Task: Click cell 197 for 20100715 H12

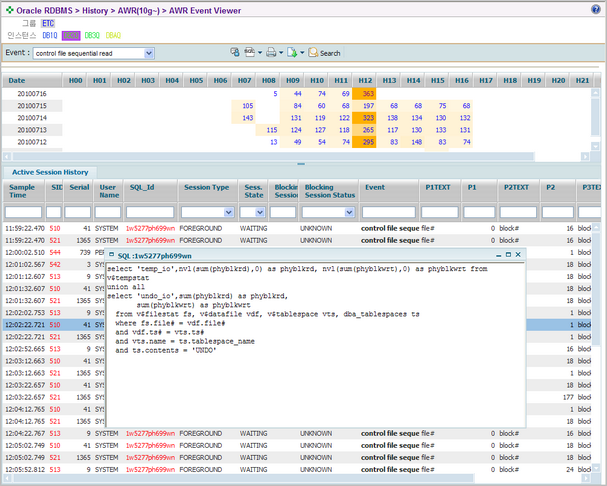Action: (x=365, y=106)
